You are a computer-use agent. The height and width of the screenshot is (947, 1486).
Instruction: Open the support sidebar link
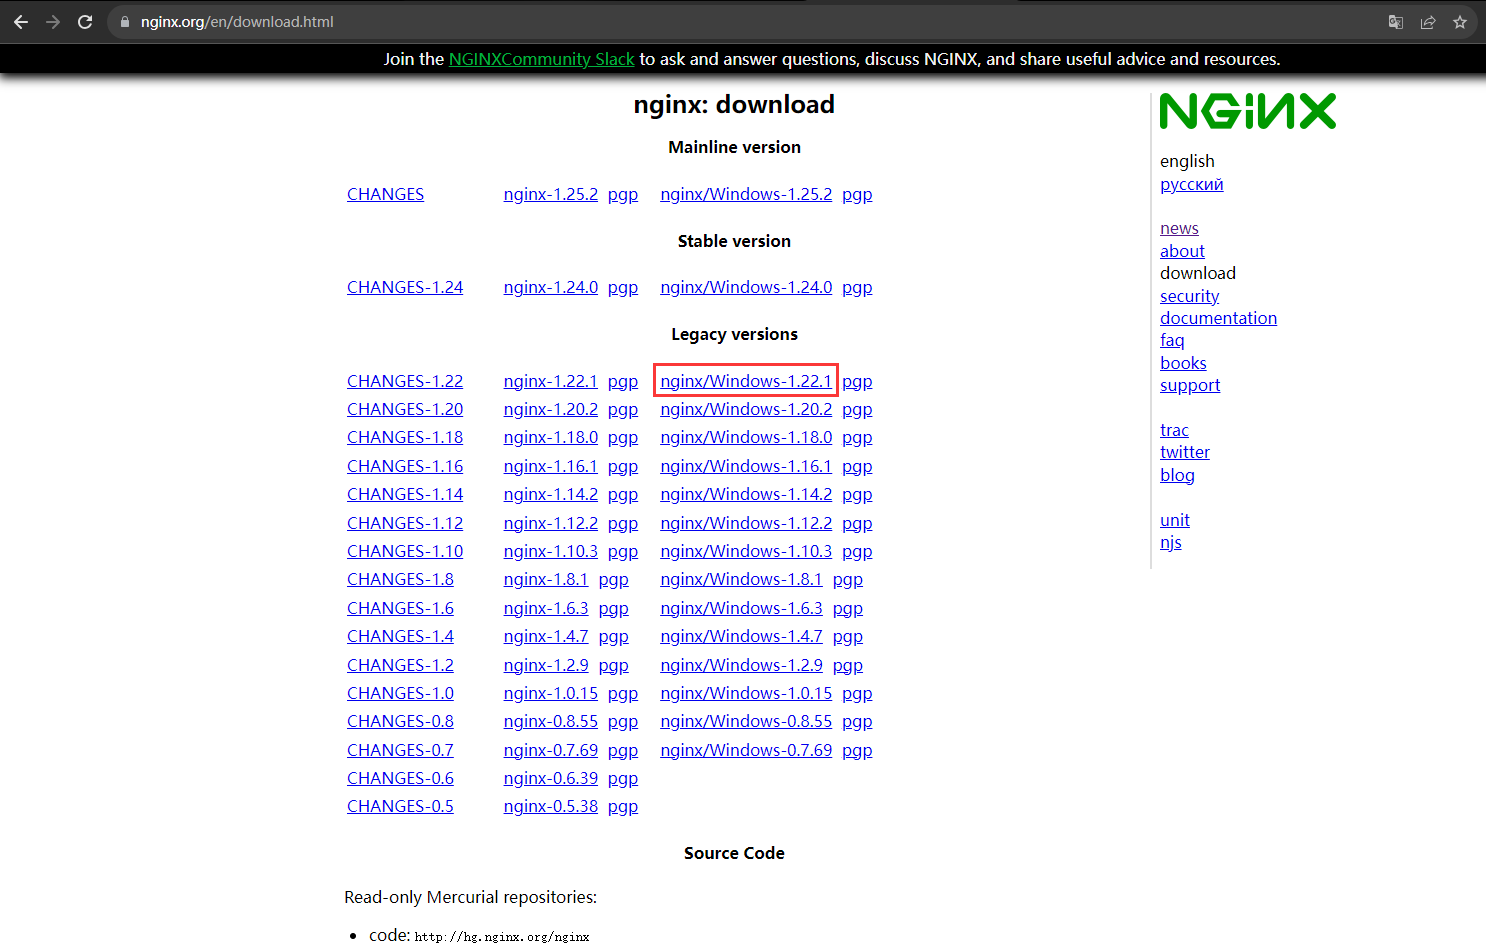click(1190, 385)
